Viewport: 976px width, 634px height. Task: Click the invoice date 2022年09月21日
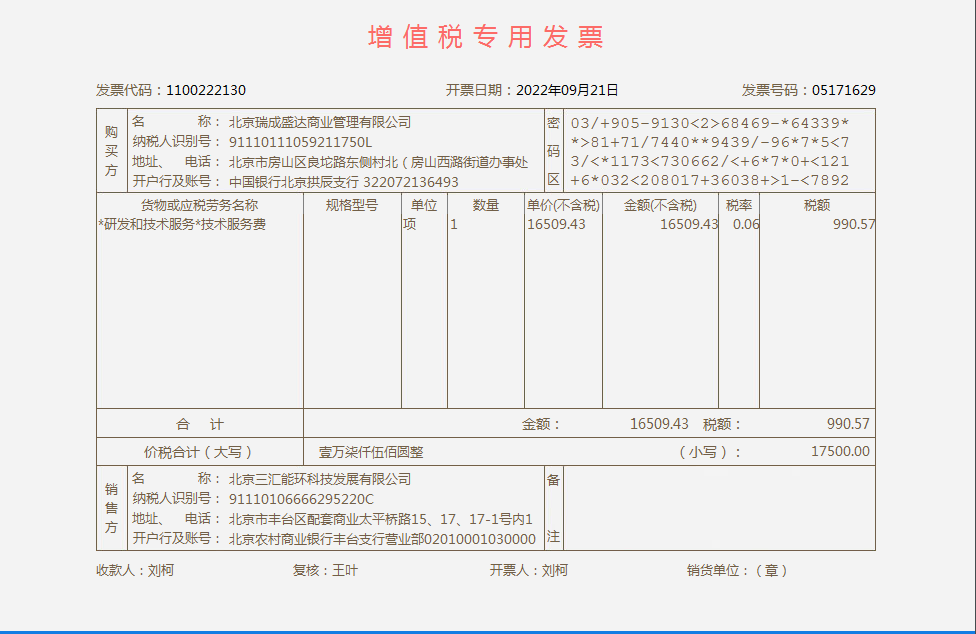tap(567, 90)
